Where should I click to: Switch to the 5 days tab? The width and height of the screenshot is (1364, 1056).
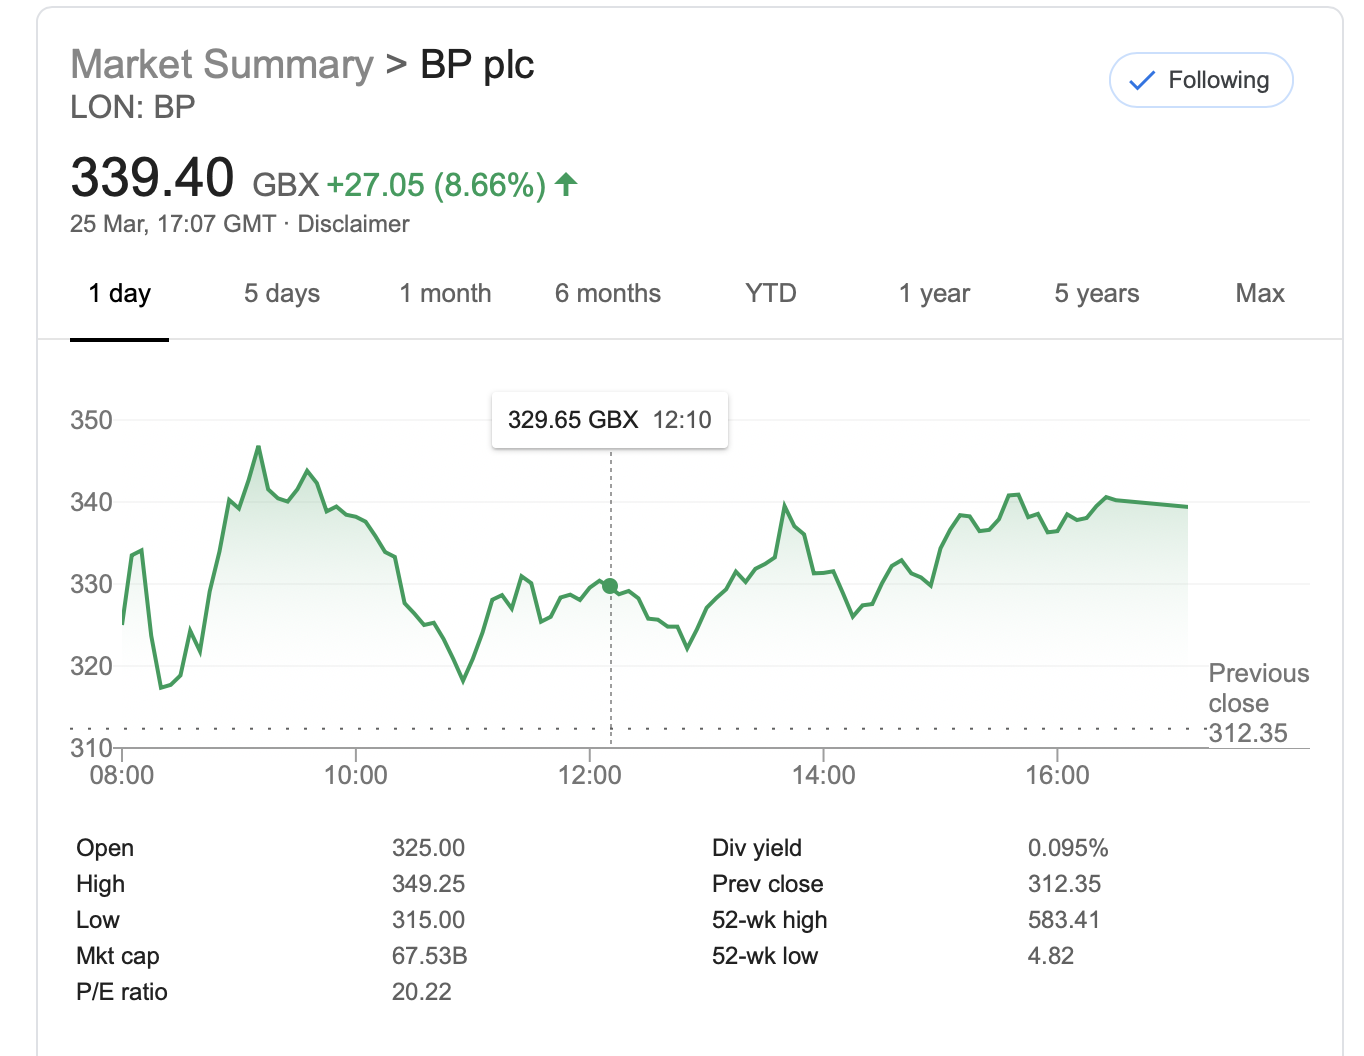coord(282,294)
